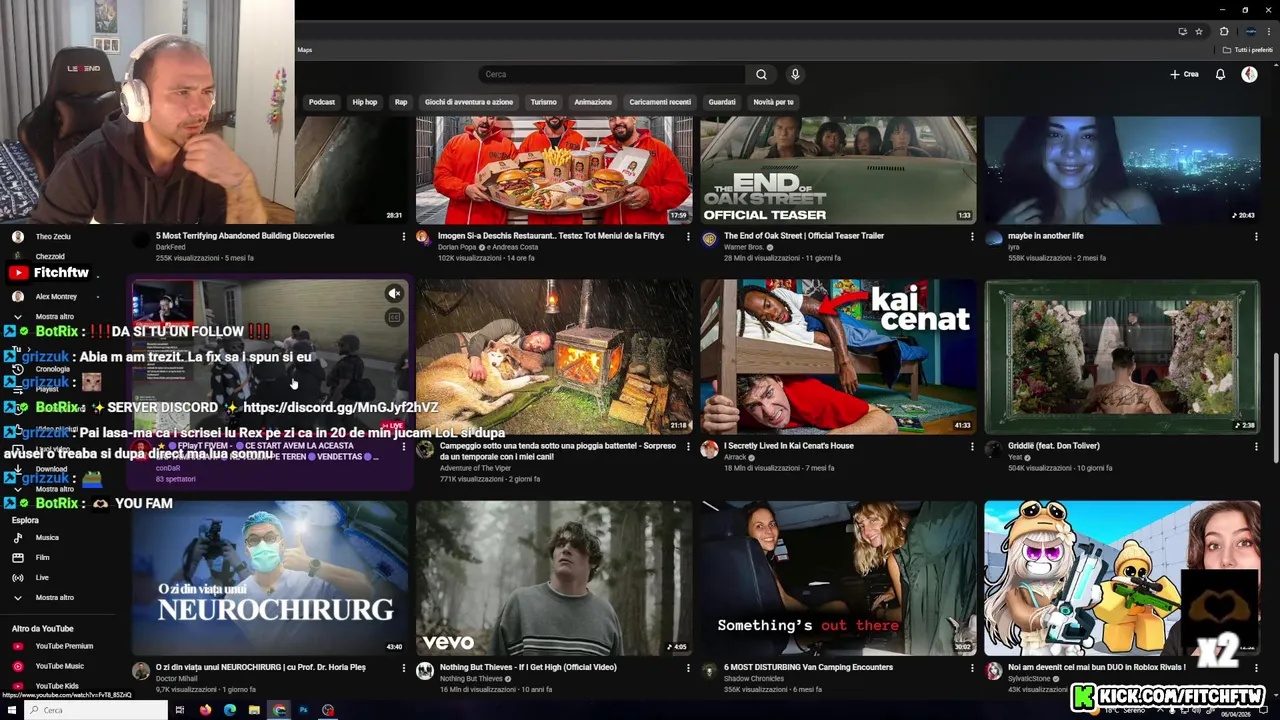Open options for Van Camping Encounters video

tap(972, 668)
